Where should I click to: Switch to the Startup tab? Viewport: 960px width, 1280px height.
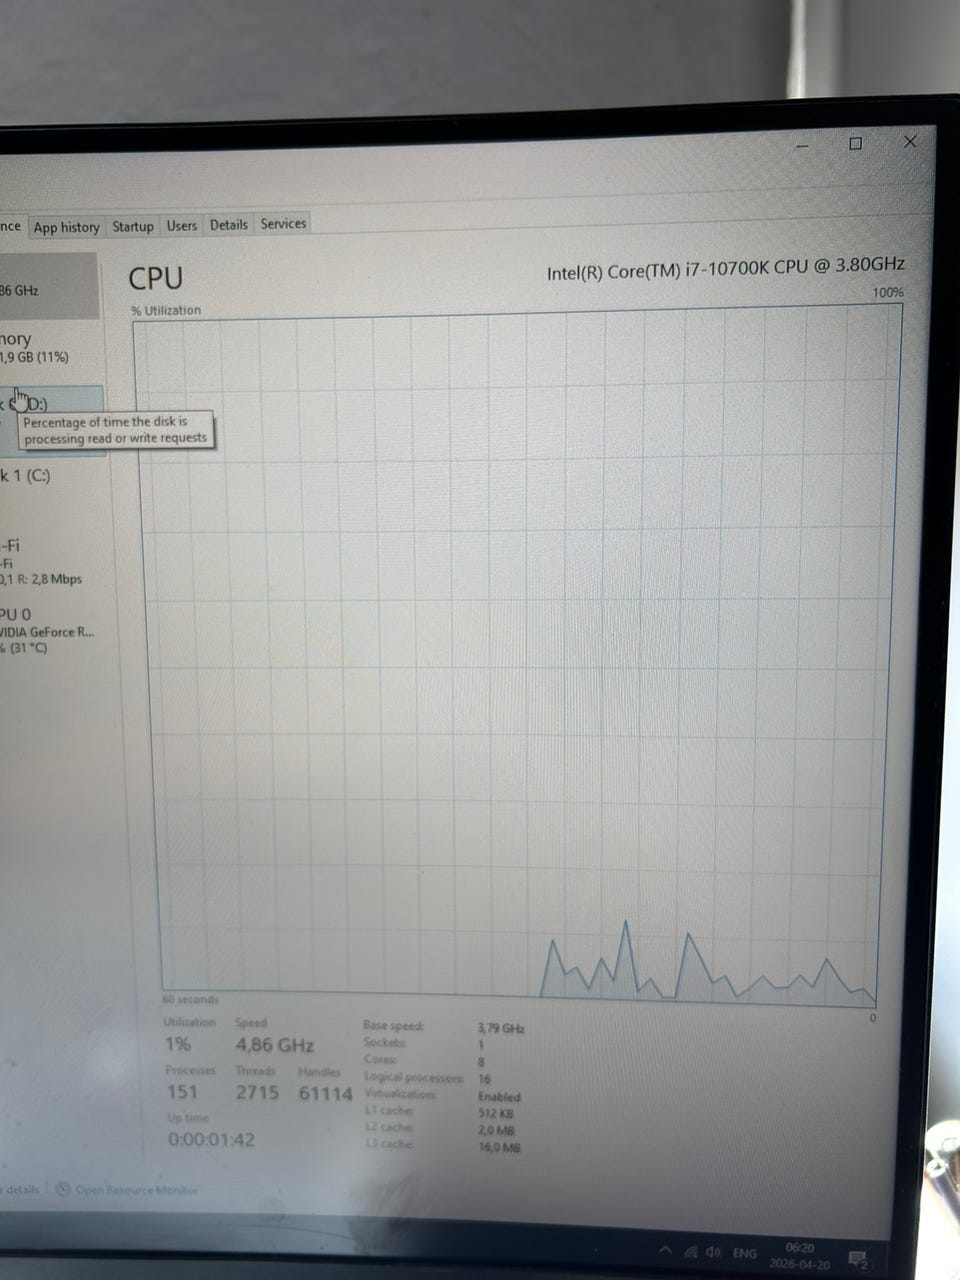pos(133,226)
